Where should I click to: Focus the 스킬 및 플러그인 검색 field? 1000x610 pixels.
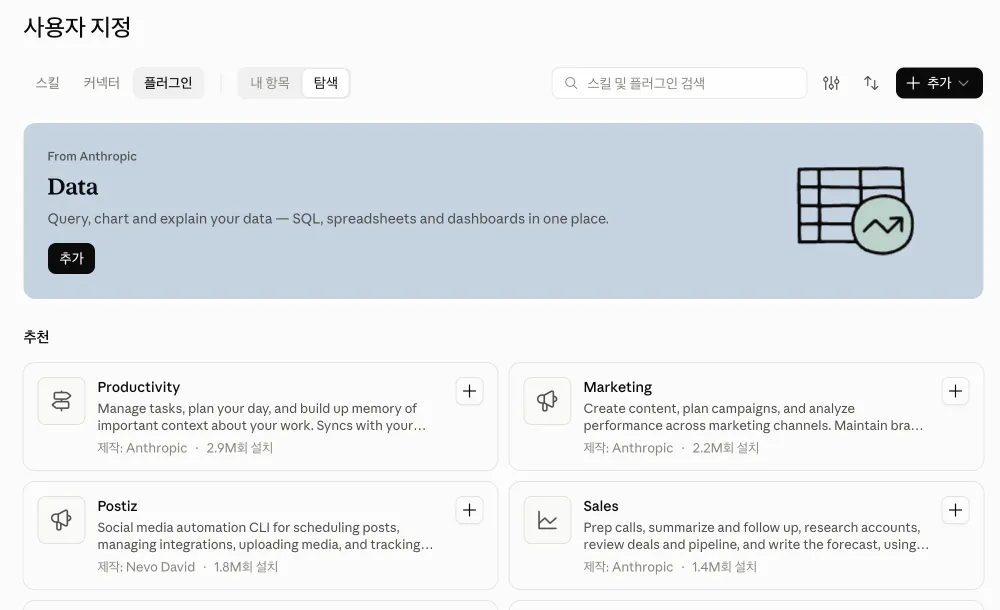tap(679, 83)
